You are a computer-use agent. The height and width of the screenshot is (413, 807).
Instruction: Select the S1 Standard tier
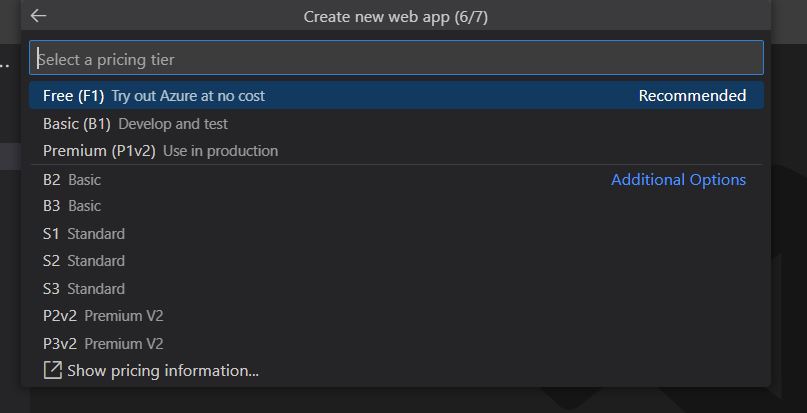pyautogui.click(x=84, y=234)
